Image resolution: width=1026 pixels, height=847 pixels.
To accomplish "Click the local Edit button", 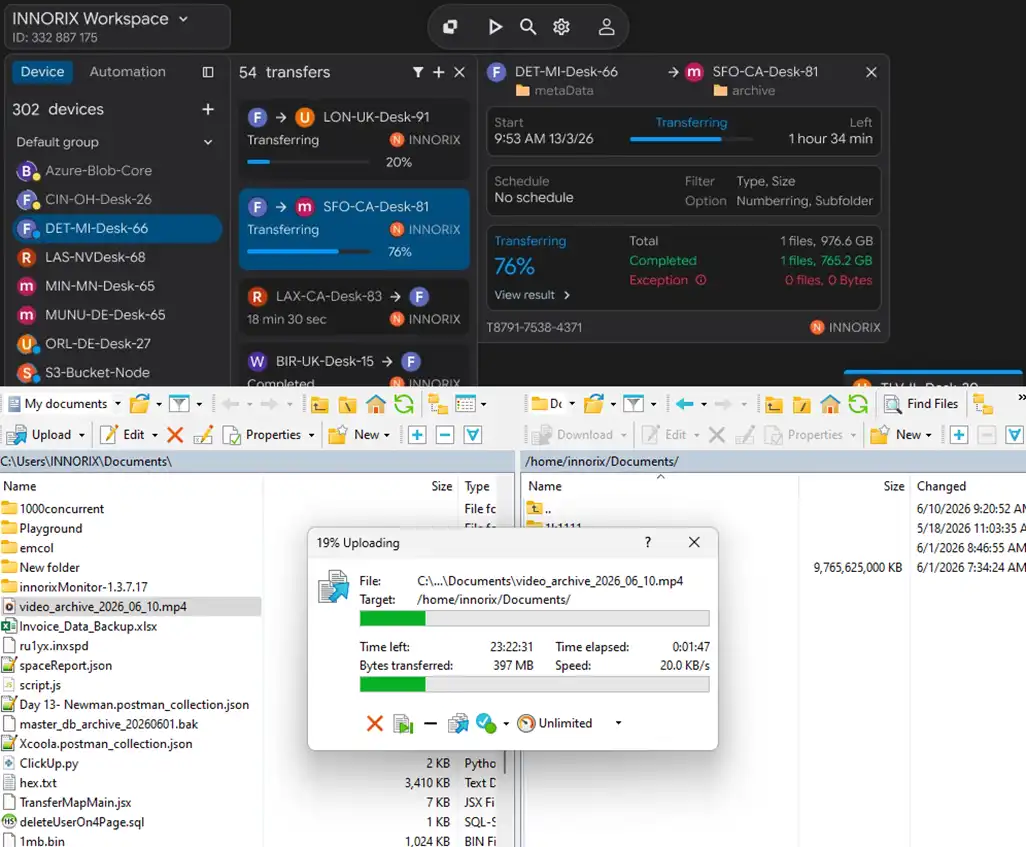I will [123, 435].
